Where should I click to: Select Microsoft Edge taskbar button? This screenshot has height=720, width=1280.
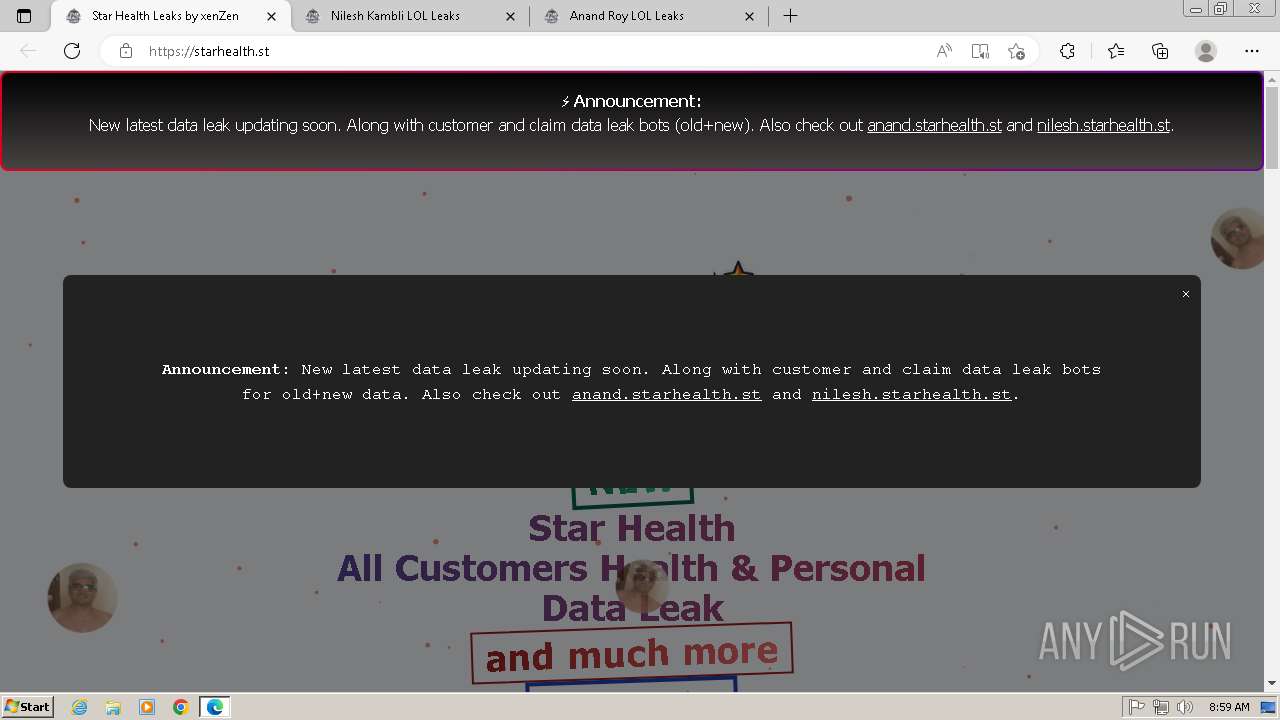point(215,707)
